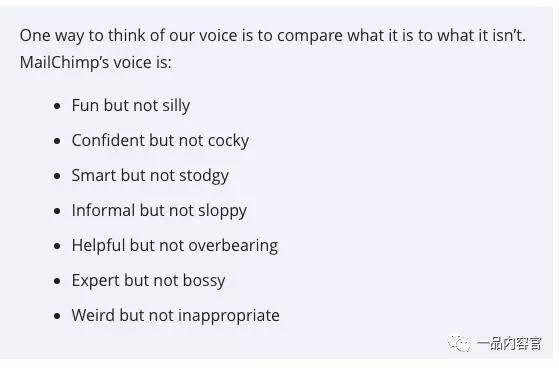559x368 pixels.
Task: Click the bullet before 'Expert but not bossy'
Action: 57,281
